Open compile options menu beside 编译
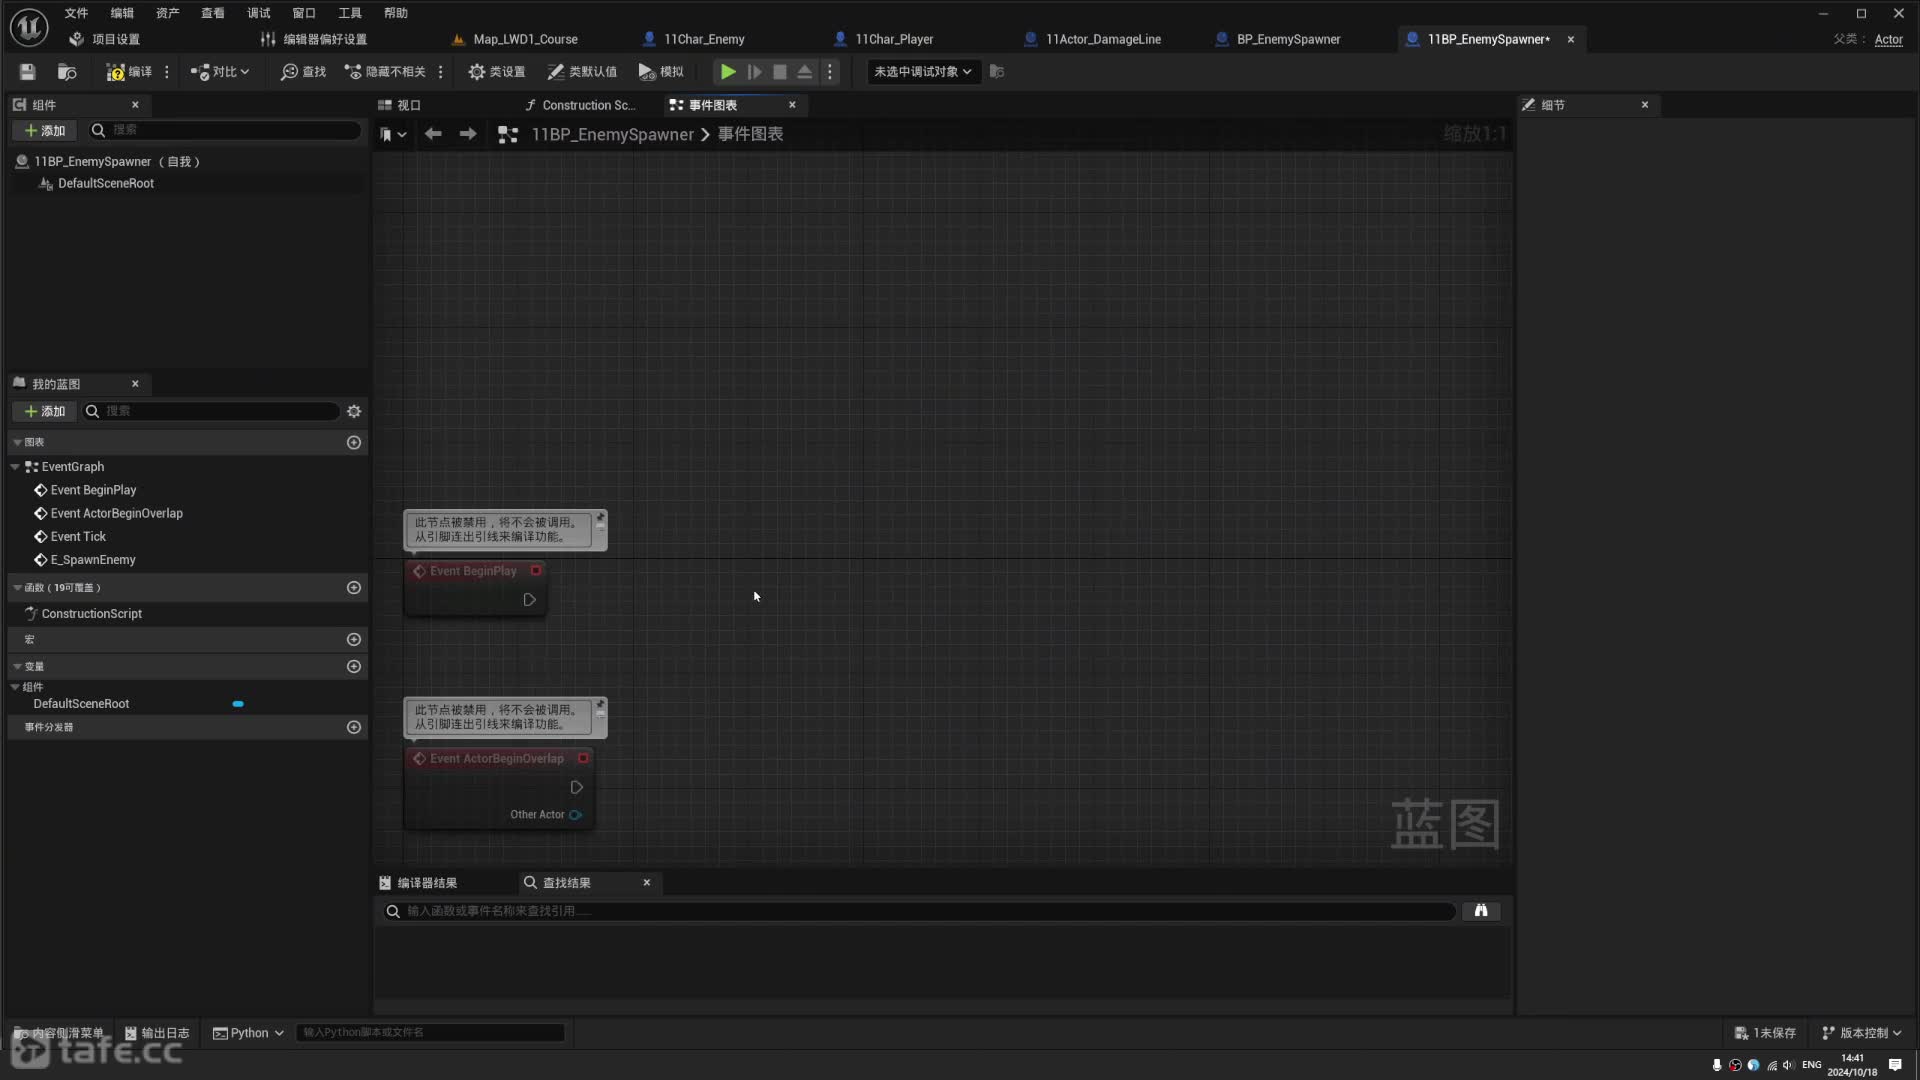 167,72
